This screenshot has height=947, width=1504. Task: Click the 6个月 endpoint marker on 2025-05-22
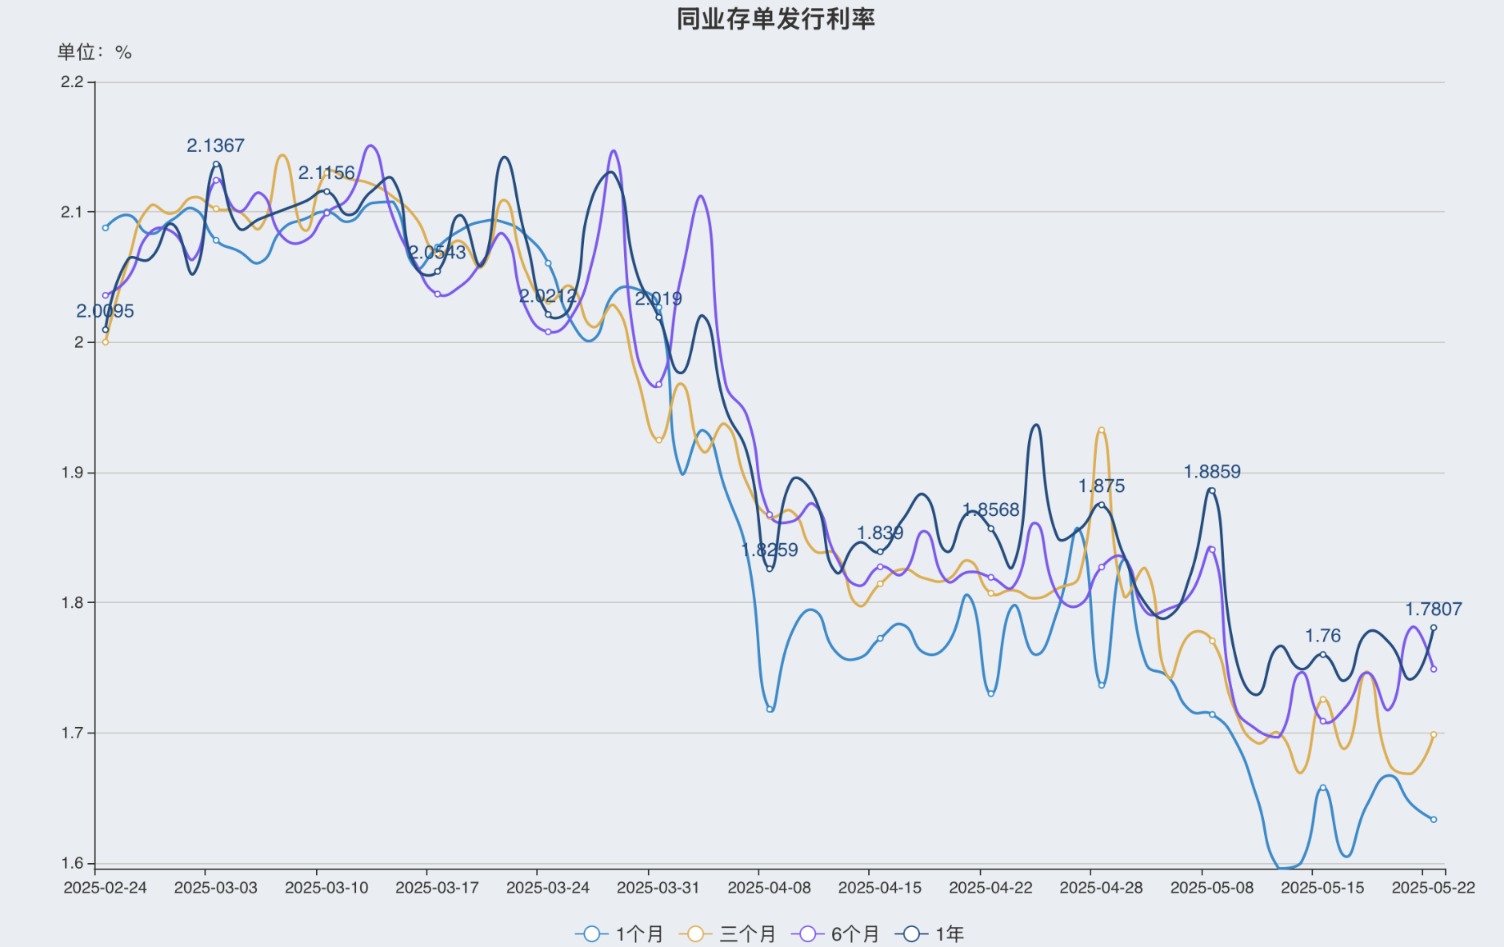1433,669
